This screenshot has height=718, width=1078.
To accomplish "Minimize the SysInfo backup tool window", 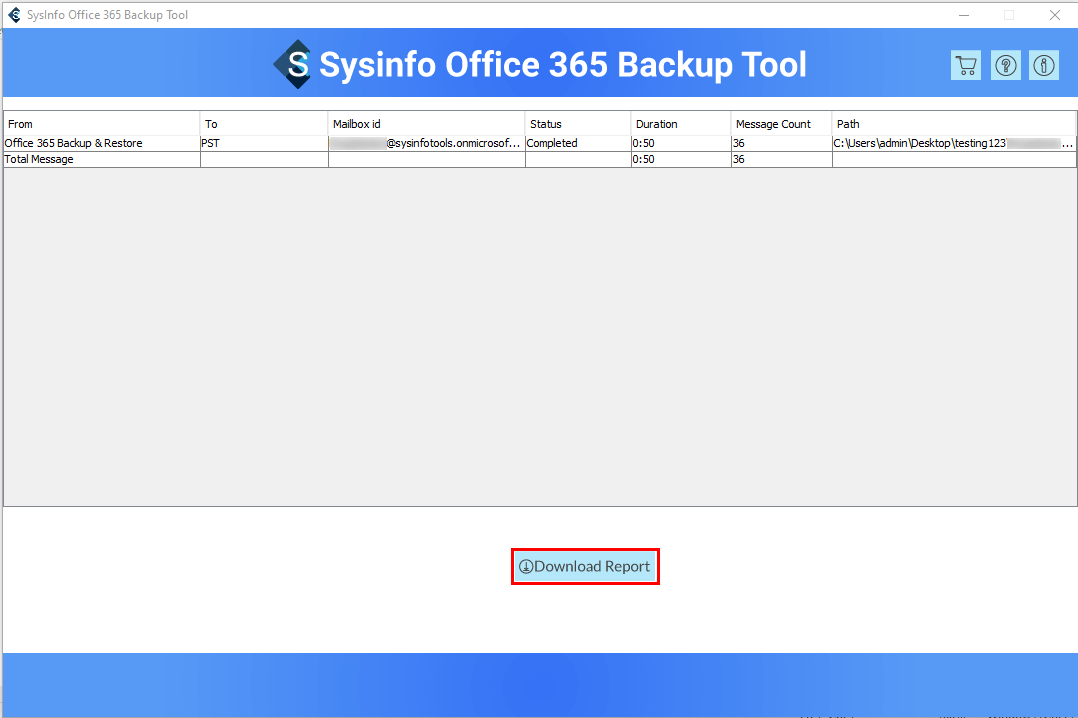I will (x=964, y=15).
